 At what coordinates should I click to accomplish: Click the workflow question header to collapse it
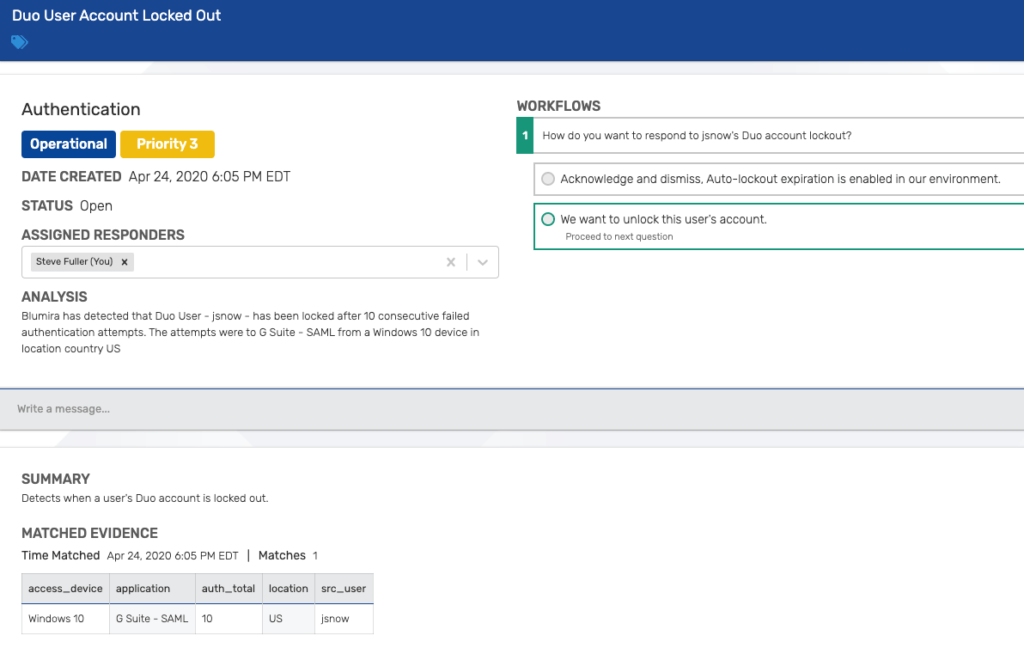[700, 135]
